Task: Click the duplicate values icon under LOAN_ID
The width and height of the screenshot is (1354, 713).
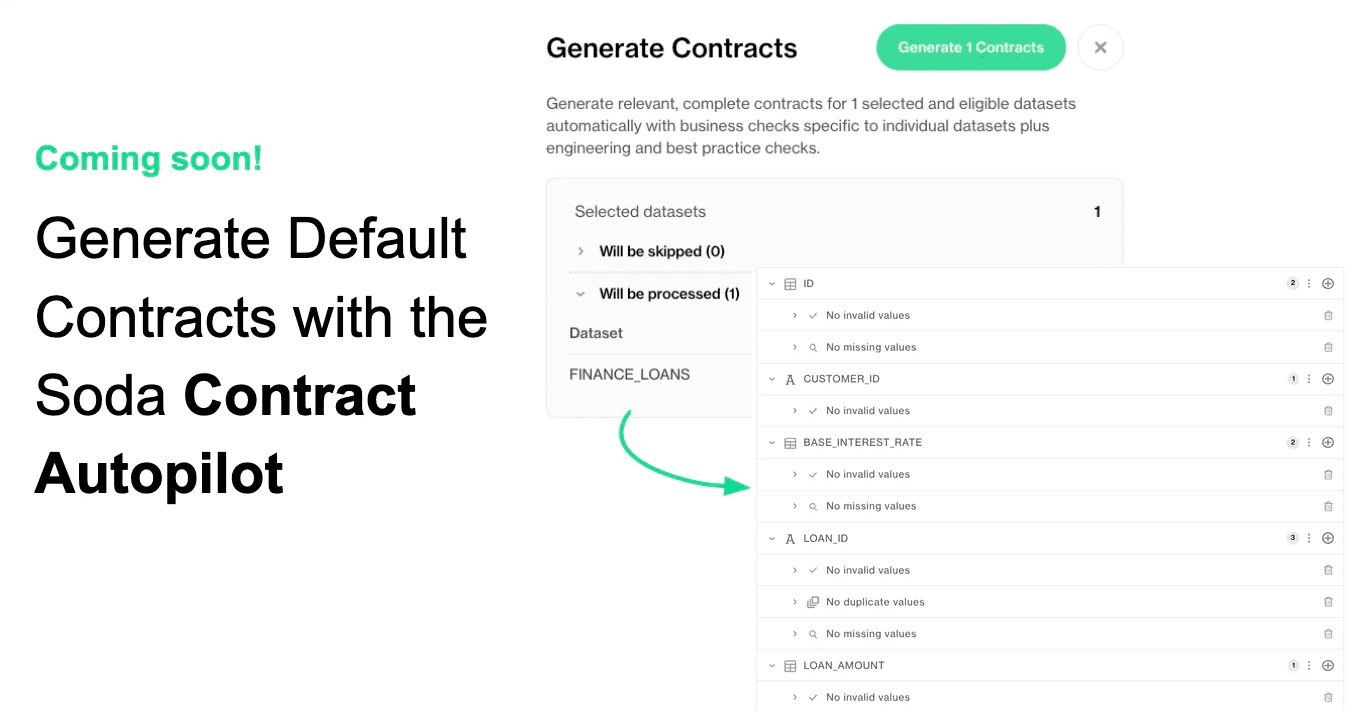Action: coord(811,601)
